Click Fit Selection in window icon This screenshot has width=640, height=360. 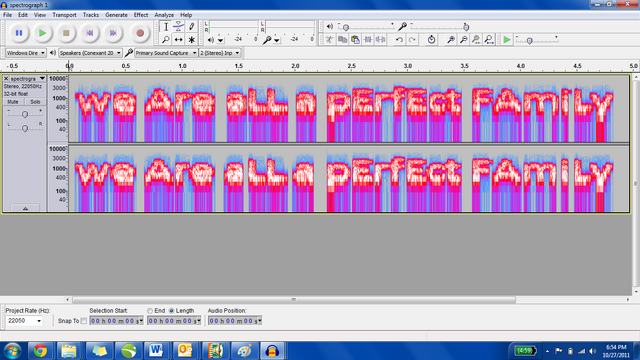[x=476, y=40]
